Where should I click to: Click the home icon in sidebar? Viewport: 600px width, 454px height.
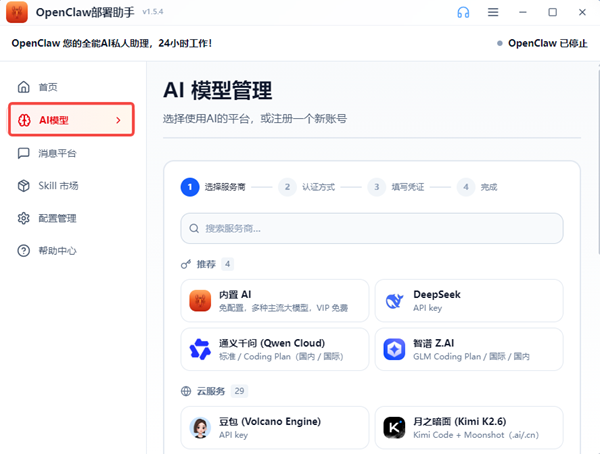click(24, 87)
